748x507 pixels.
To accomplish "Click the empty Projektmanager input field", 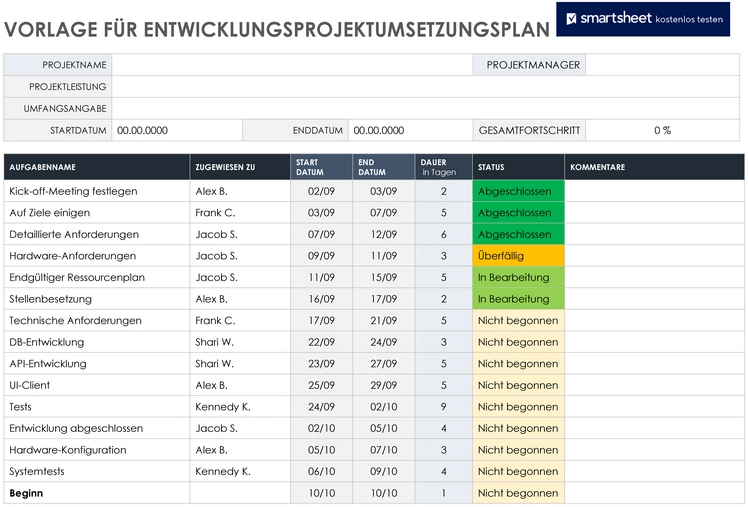I will (663, 65).
